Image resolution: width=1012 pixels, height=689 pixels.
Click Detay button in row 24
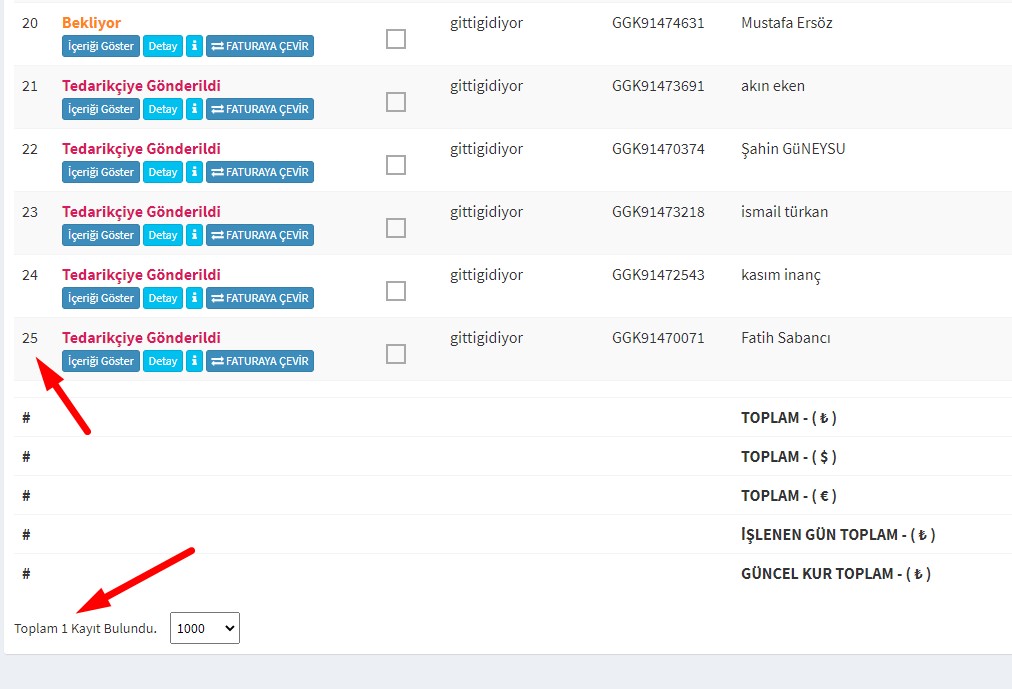pos(163,298)
